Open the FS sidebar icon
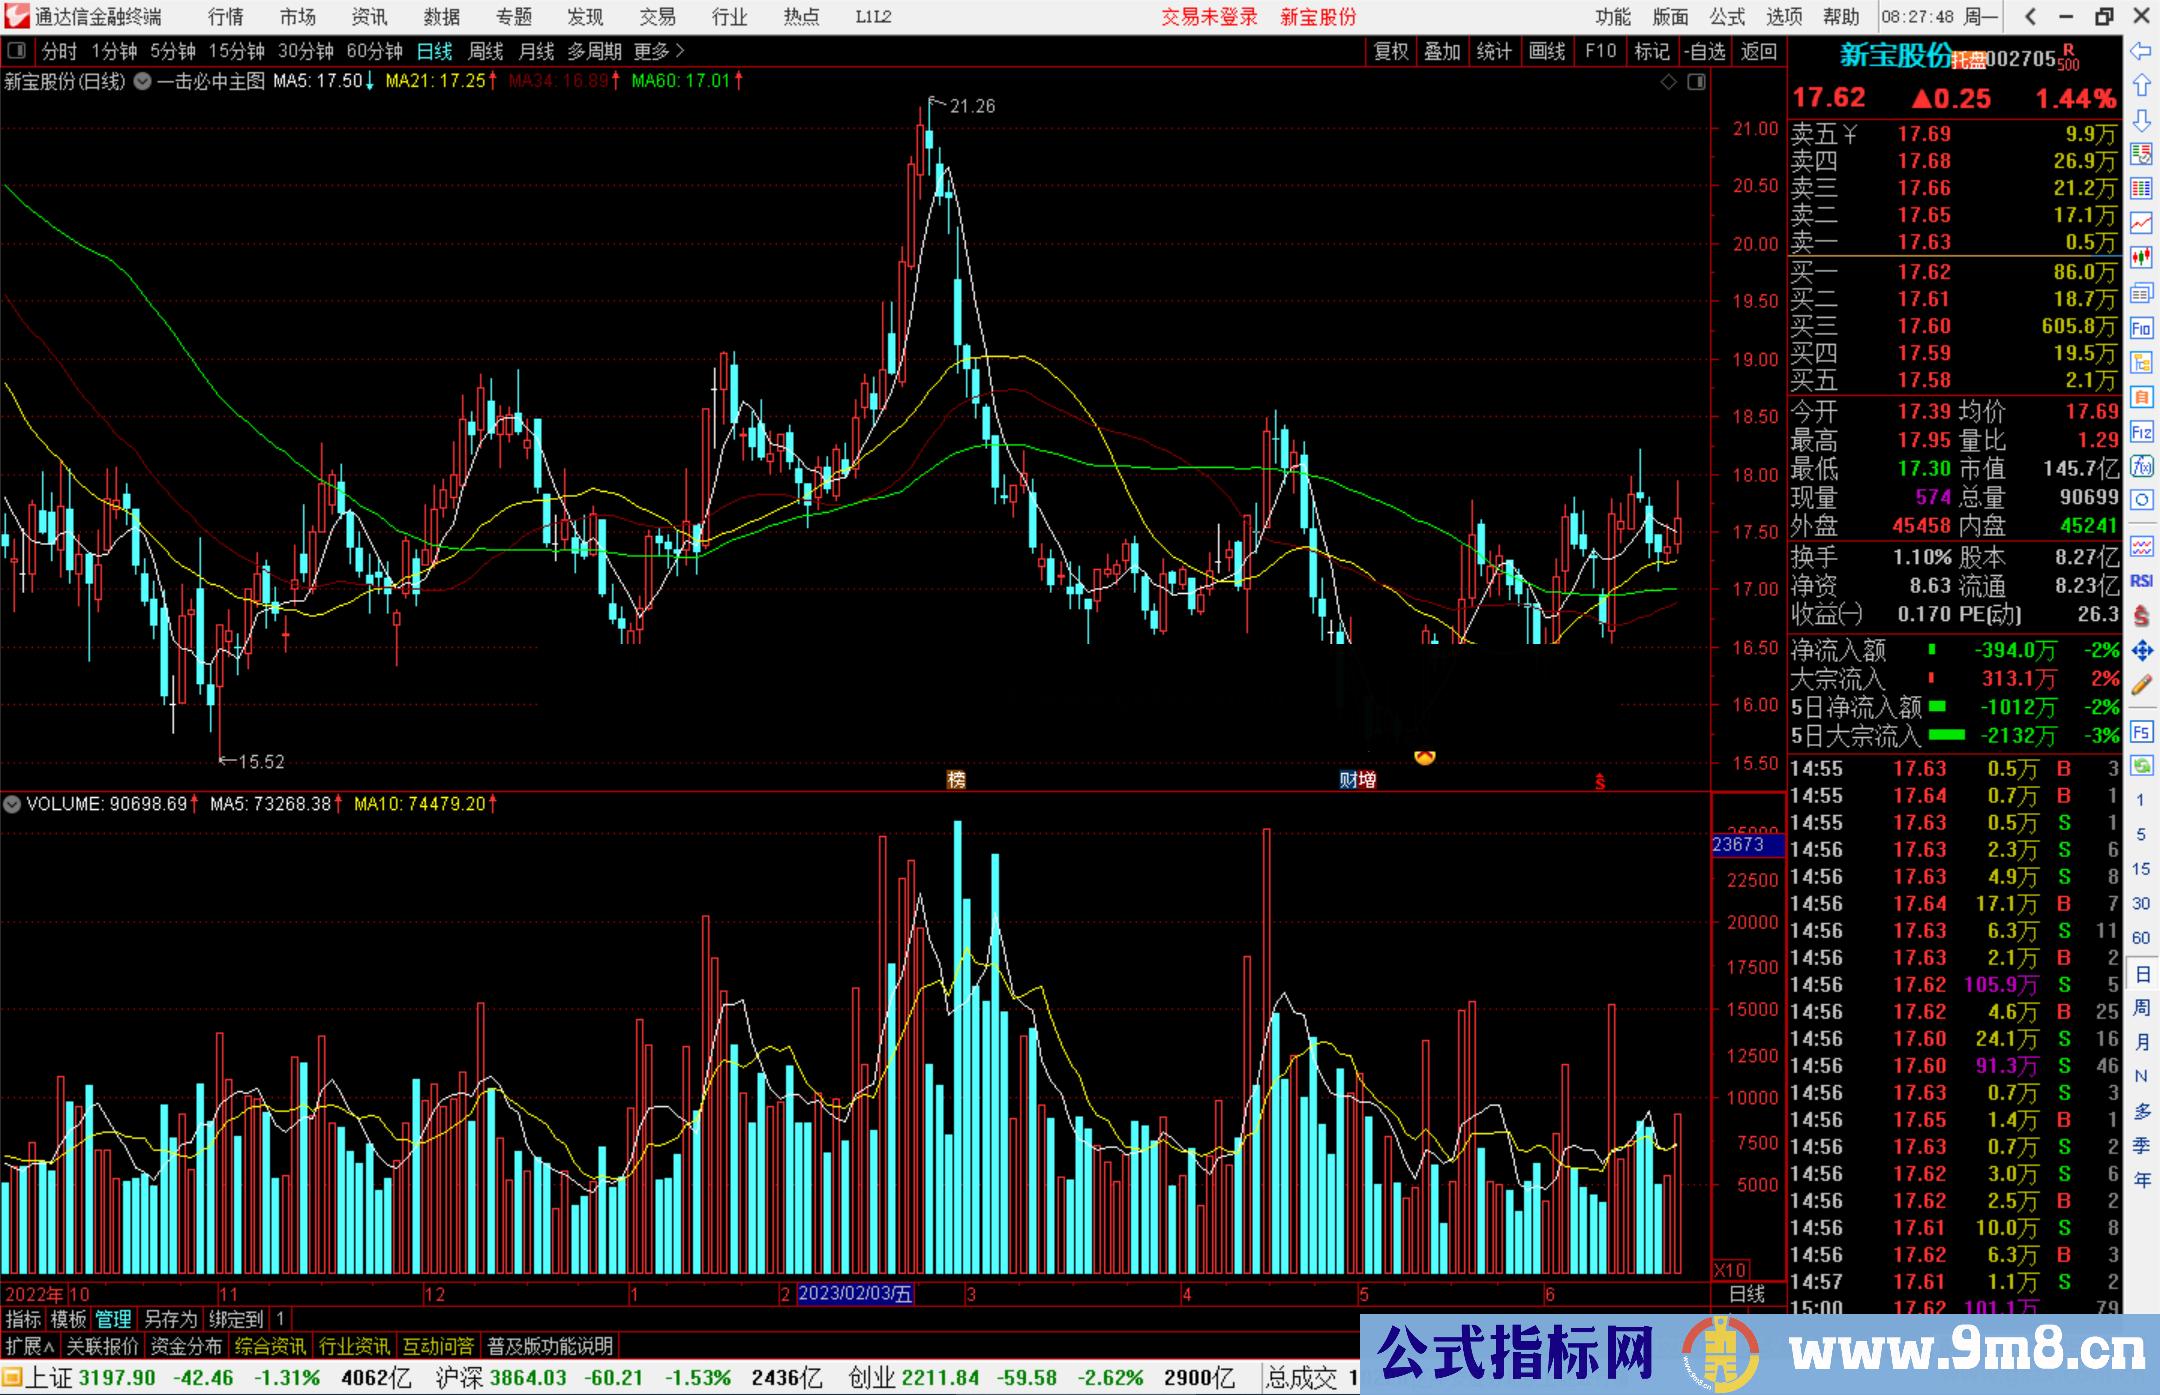 (x=2141, y=732)
